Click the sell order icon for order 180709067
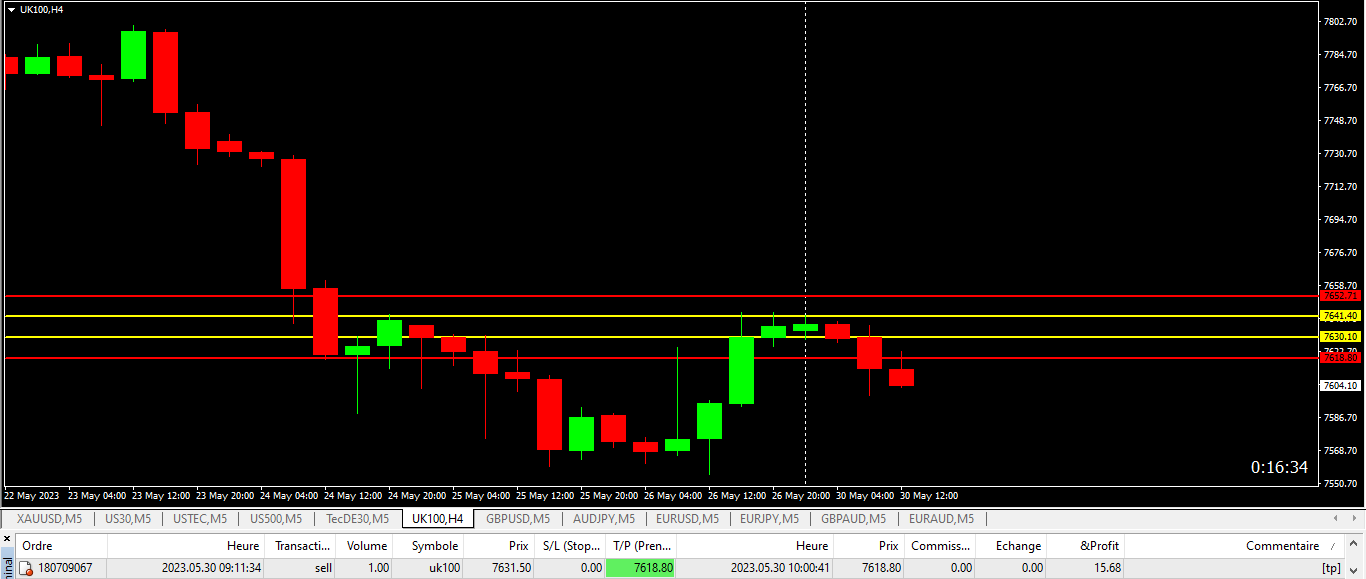 27,568
